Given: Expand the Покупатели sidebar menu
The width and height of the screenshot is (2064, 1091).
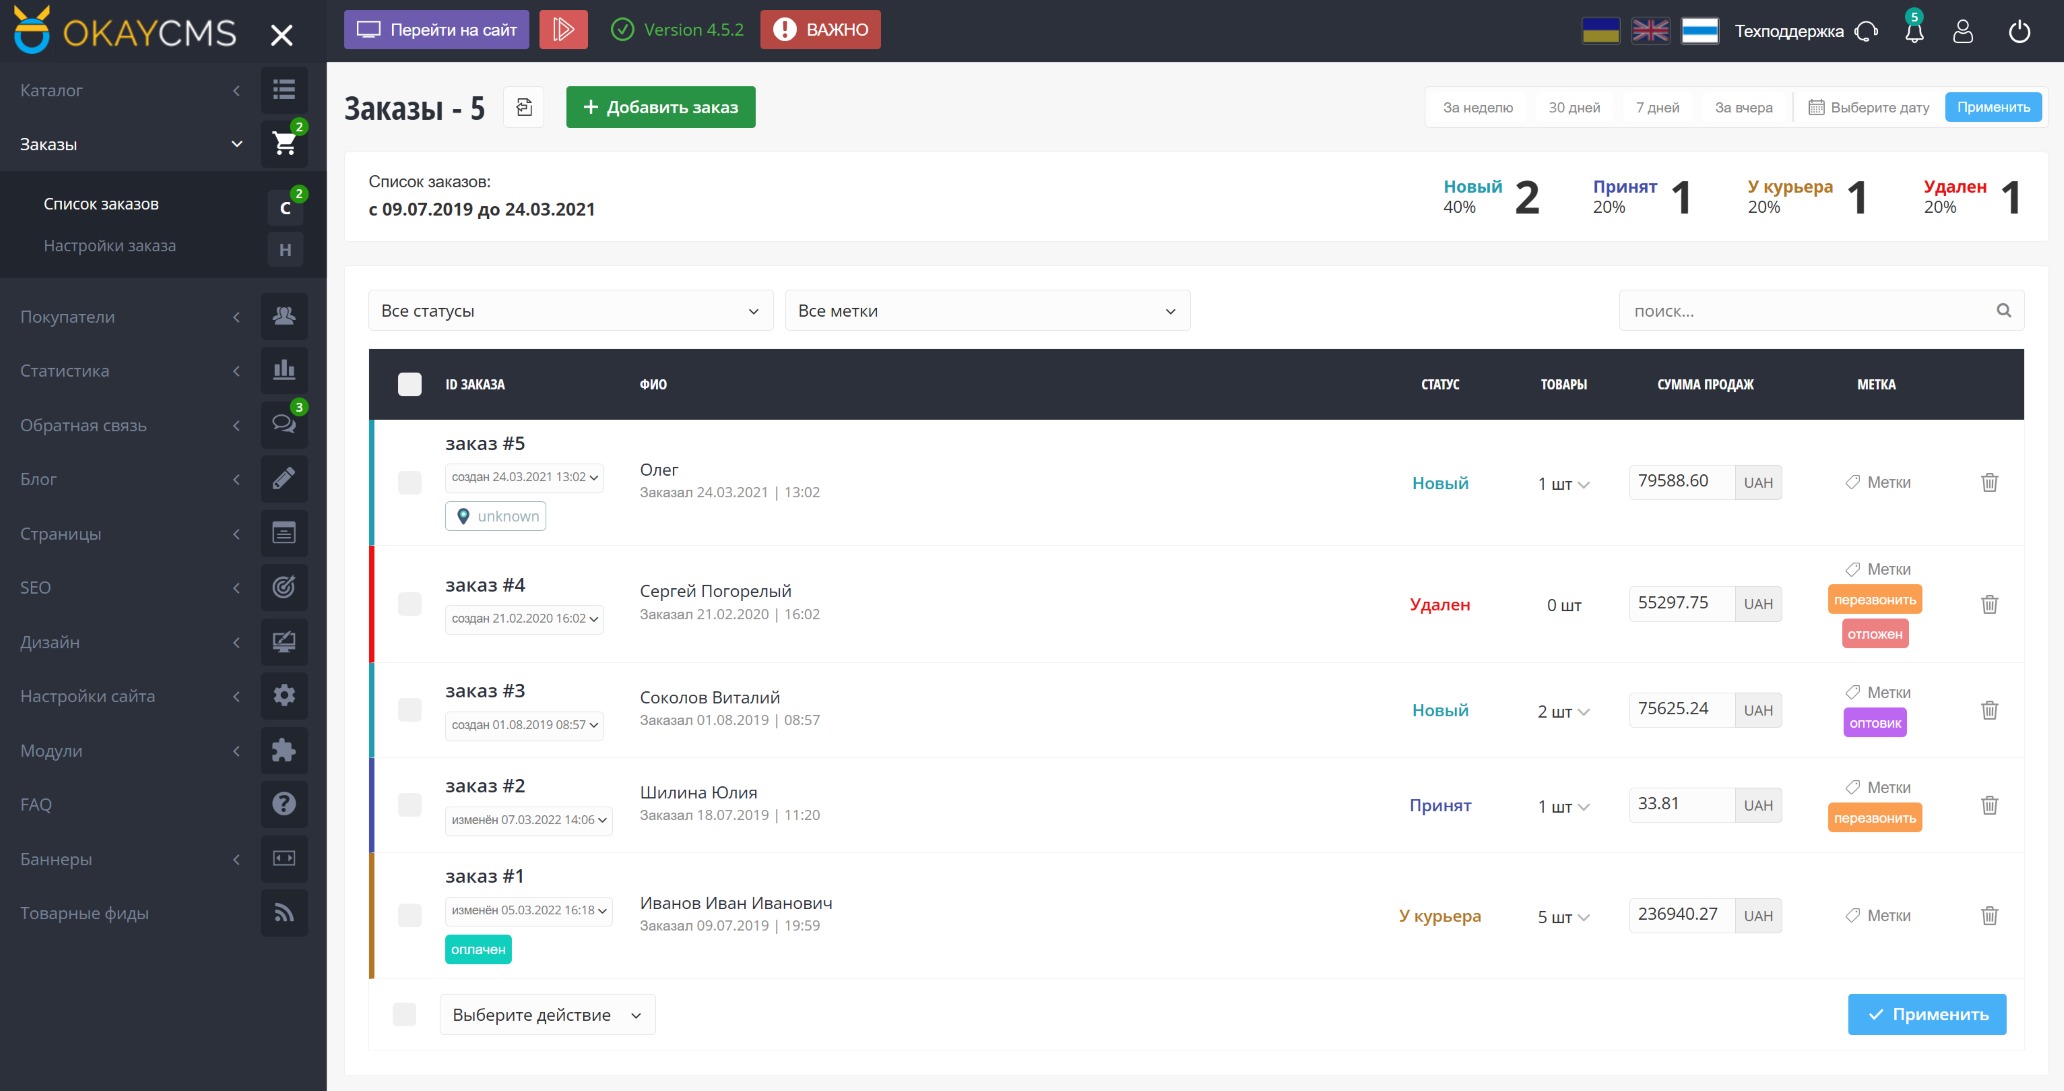Looking at the screenshot, I should pos(130,316).
